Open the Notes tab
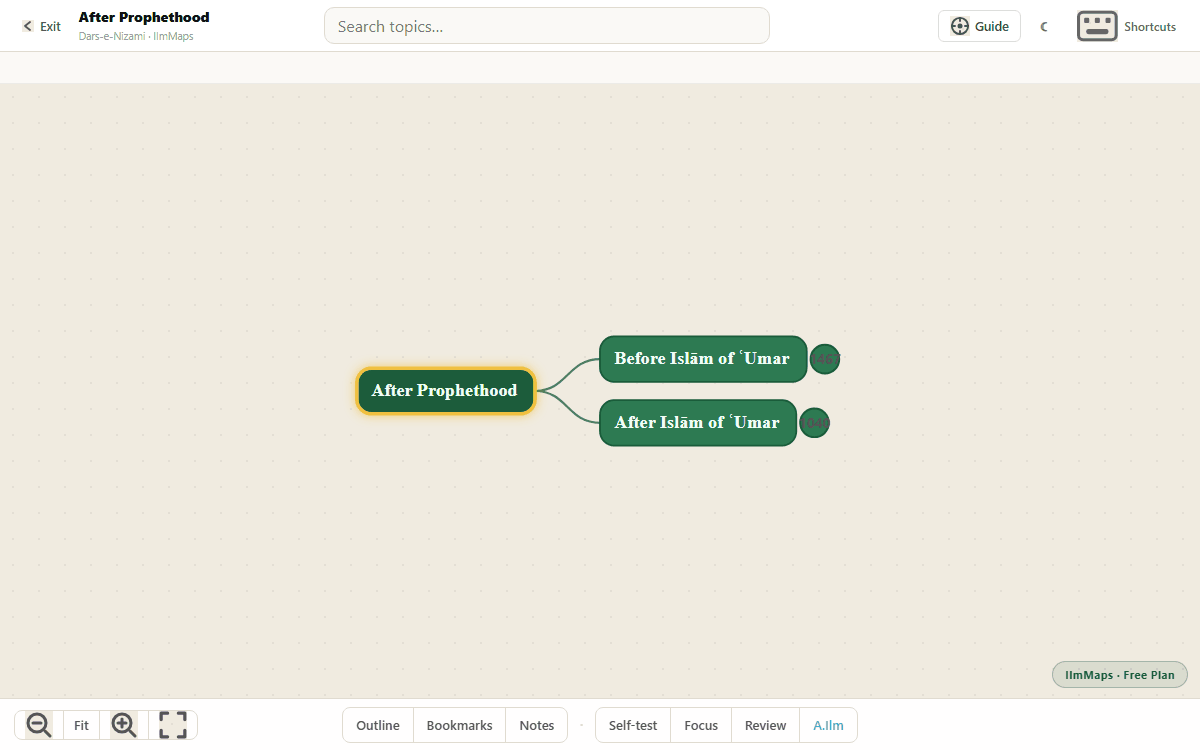 coord(537,725)
